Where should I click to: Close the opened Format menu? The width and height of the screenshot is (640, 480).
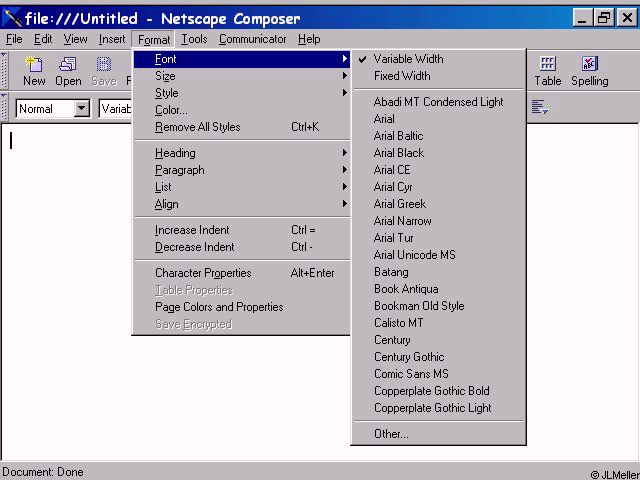pyautogui.click(x=153, y=40)
